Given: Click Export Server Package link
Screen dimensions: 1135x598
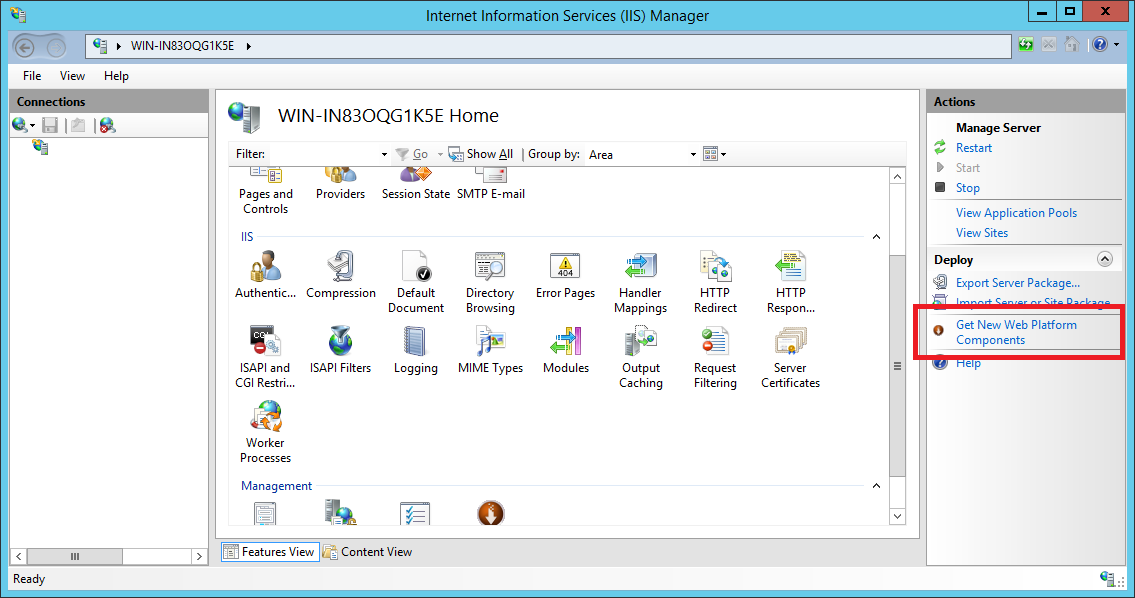Looking at the screenshot, I should pyautogui.click(x=1018, y=283).
